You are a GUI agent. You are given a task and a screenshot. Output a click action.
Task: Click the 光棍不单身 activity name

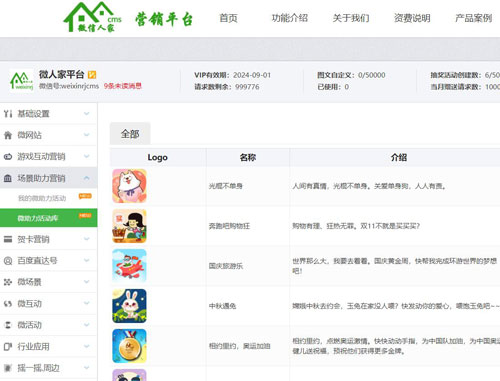tap(226, 186)
